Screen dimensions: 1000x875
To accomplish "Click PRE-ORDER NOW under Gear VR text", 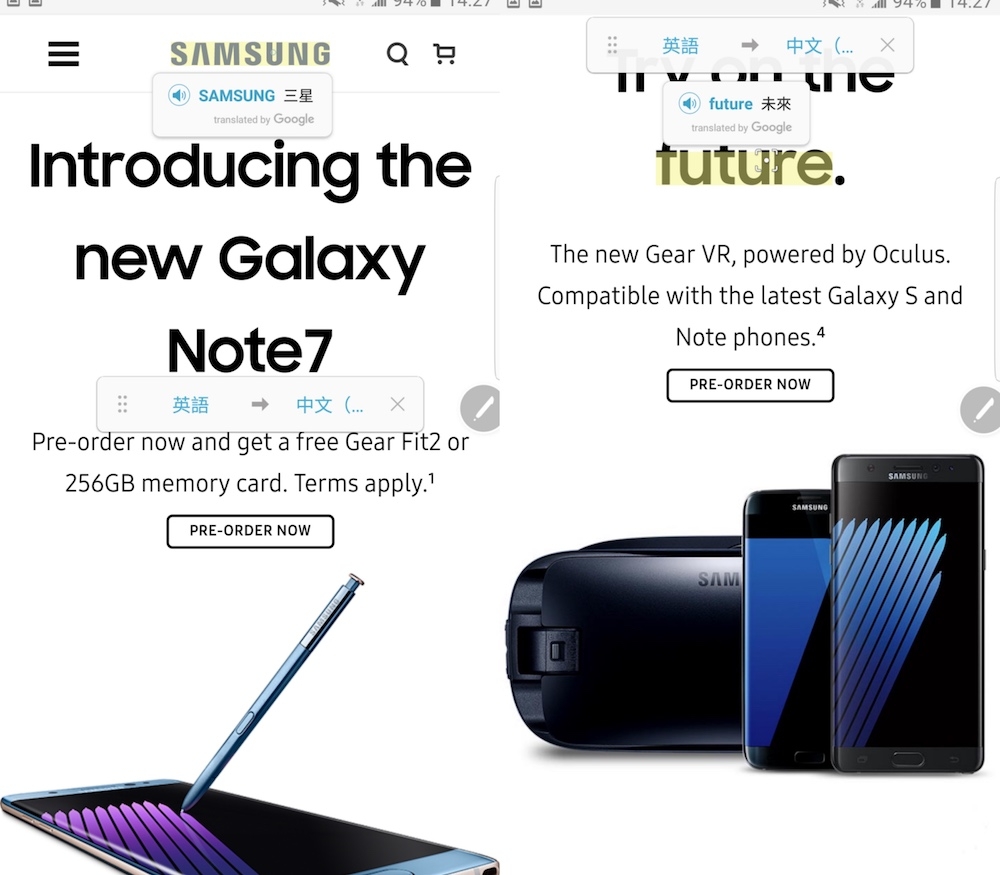I will (750, 385).
